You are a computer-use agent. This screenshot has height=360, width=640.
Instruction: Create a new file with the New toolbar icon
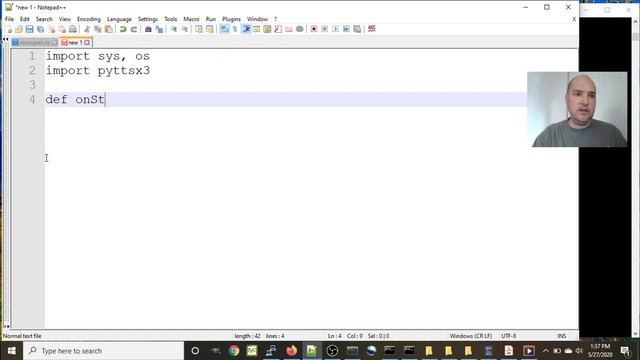(8, 29)
